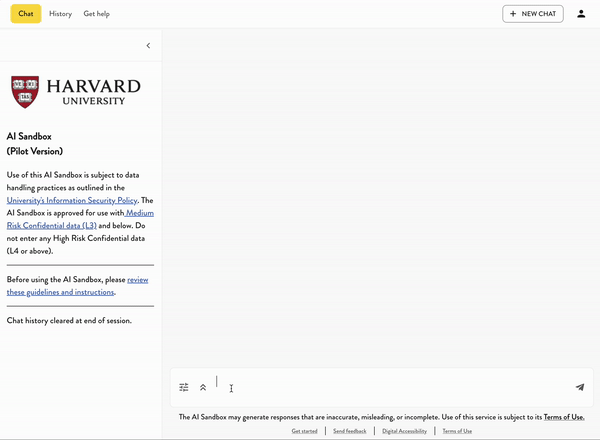Screen dimensions: 600x440
Task: Click Get started in footer
Action: 304,431
